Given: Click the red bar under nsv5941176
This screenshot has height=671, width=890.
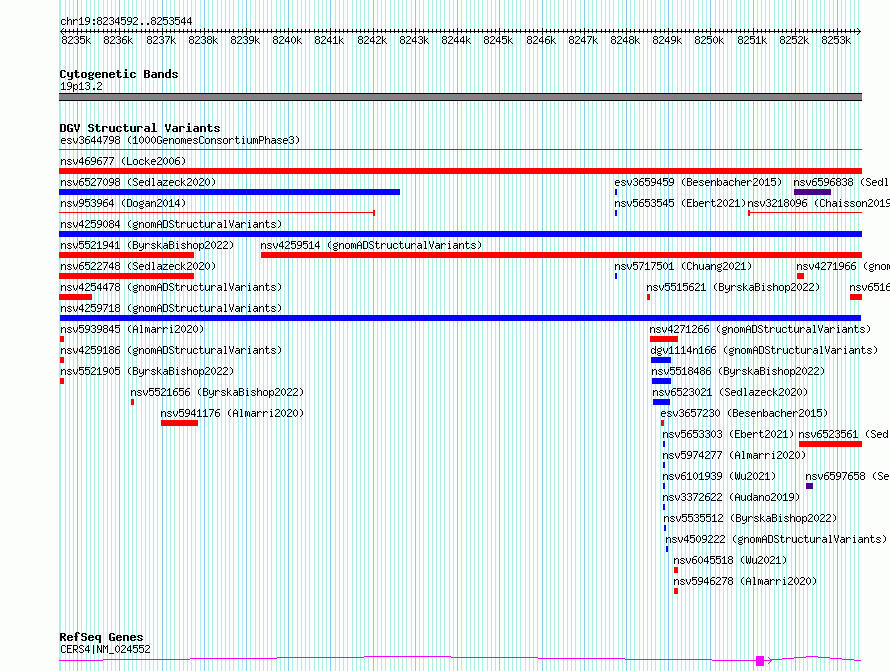Looking at the screenshot, I should (x=179, y=423).
